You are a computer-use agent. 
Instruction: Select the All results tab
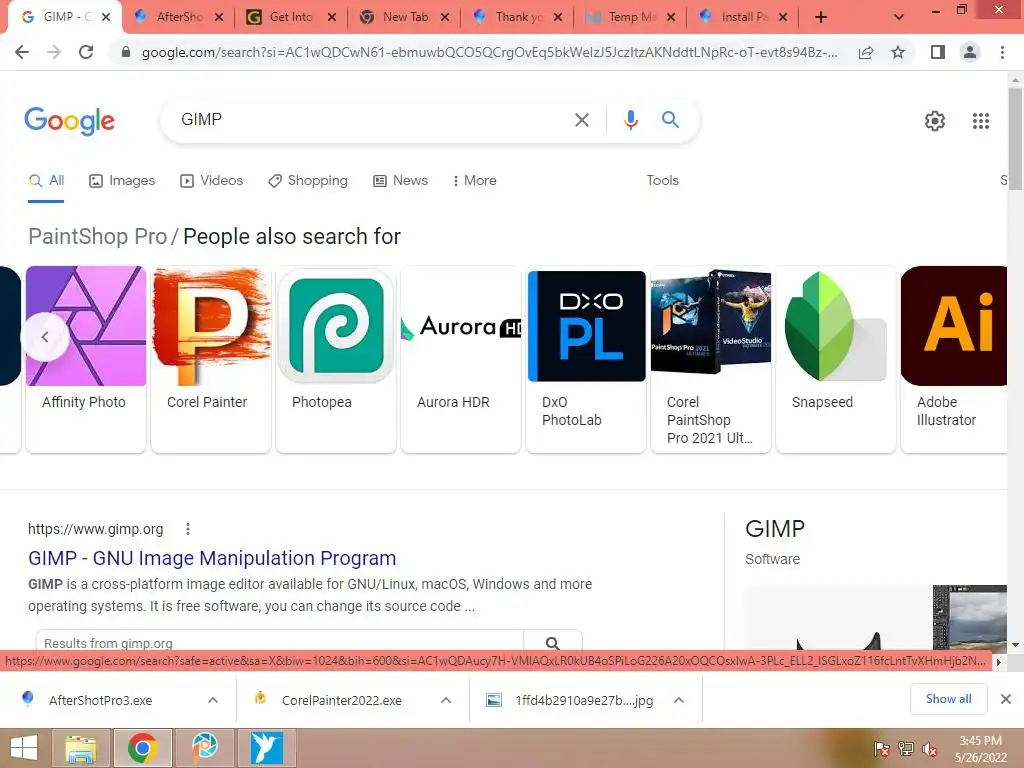pyautogui.click(x=46, y=180)
